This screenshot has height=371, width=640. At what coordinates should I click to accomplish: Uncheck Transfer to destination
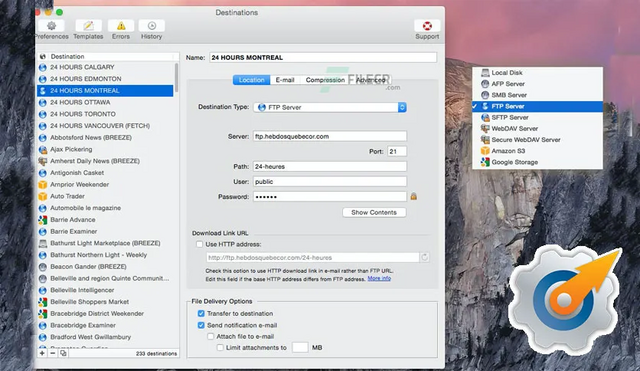tap(201, 313)
